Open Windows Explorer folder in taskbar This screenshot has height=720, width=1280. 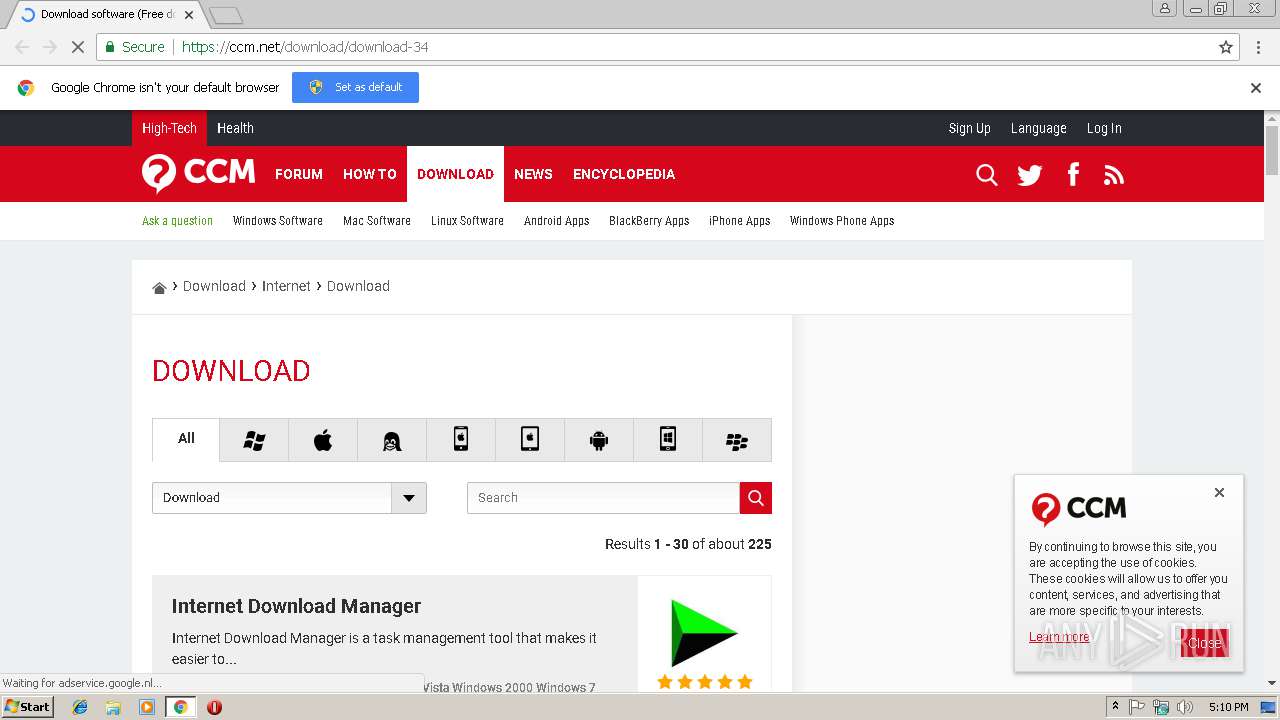coord(113,707)
